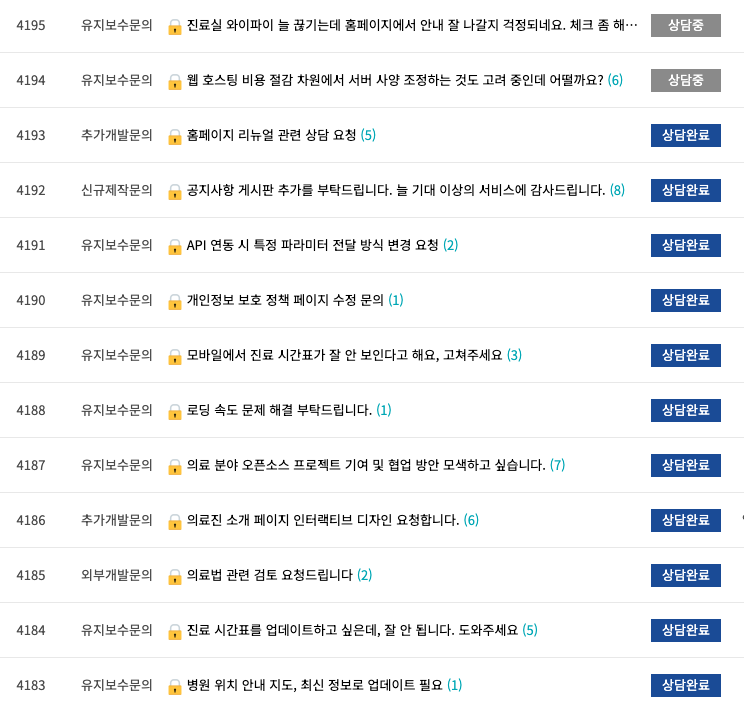Click the lock icon for post 4191
744x712 pixels.
coord(175,247)
